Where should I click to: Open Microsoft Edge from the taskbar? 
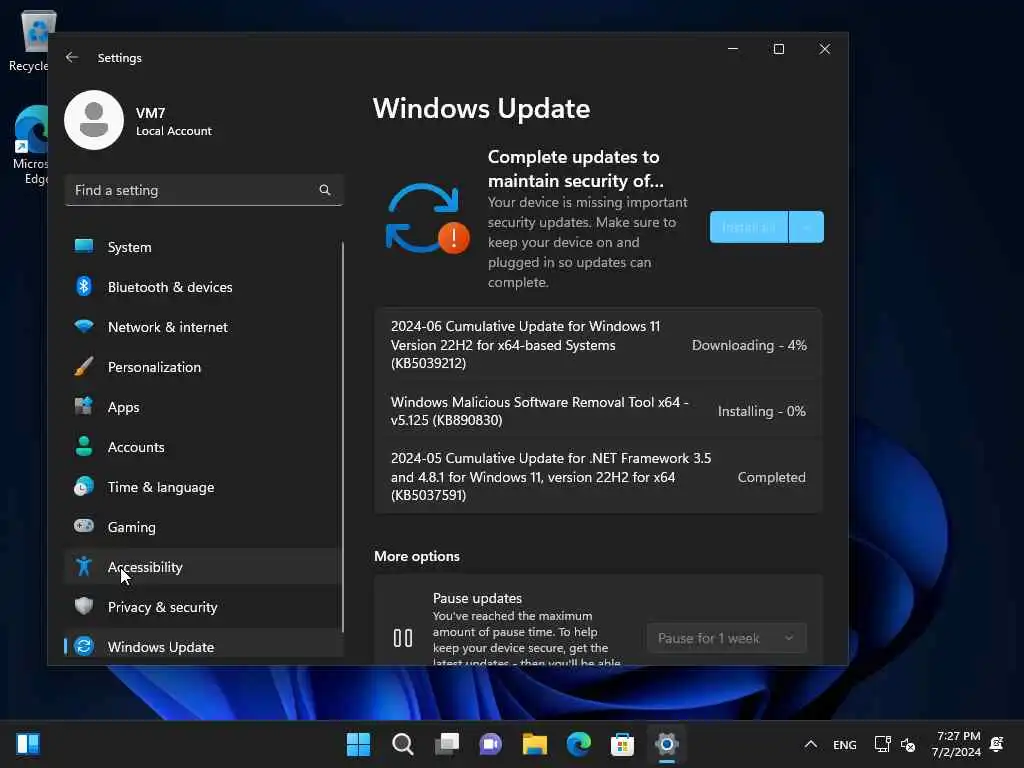tap(579, 744)
